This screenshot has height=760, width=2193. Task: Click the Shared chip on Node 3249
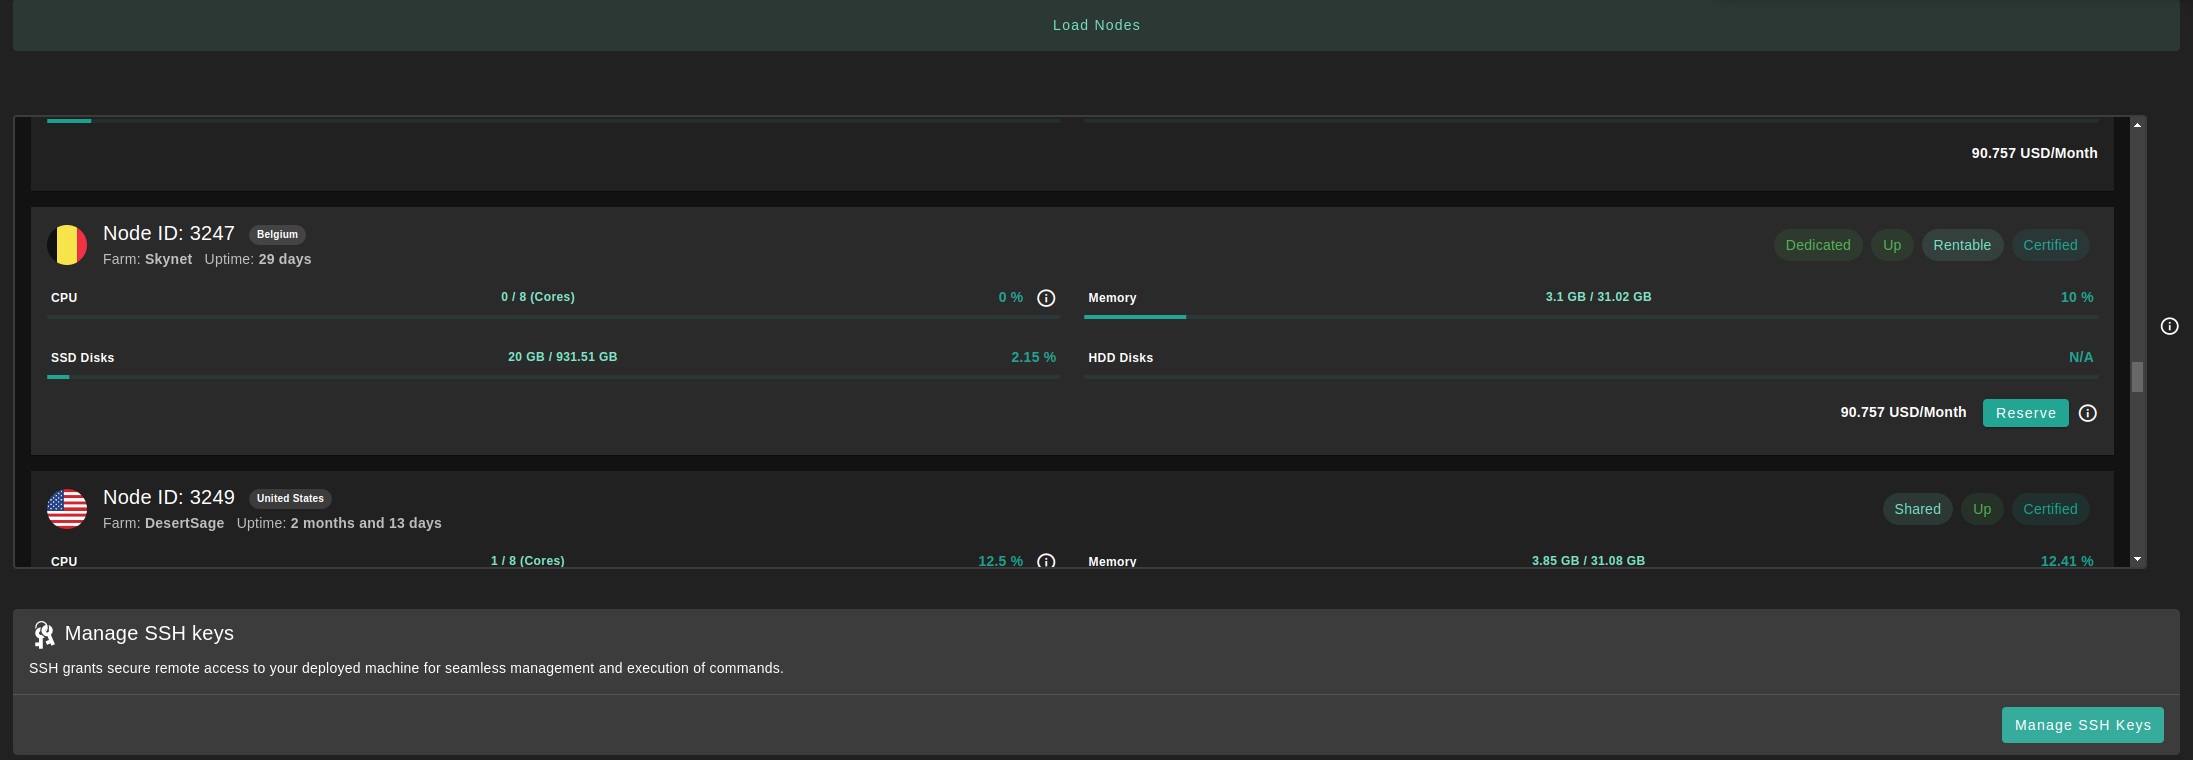[1916, 509]
